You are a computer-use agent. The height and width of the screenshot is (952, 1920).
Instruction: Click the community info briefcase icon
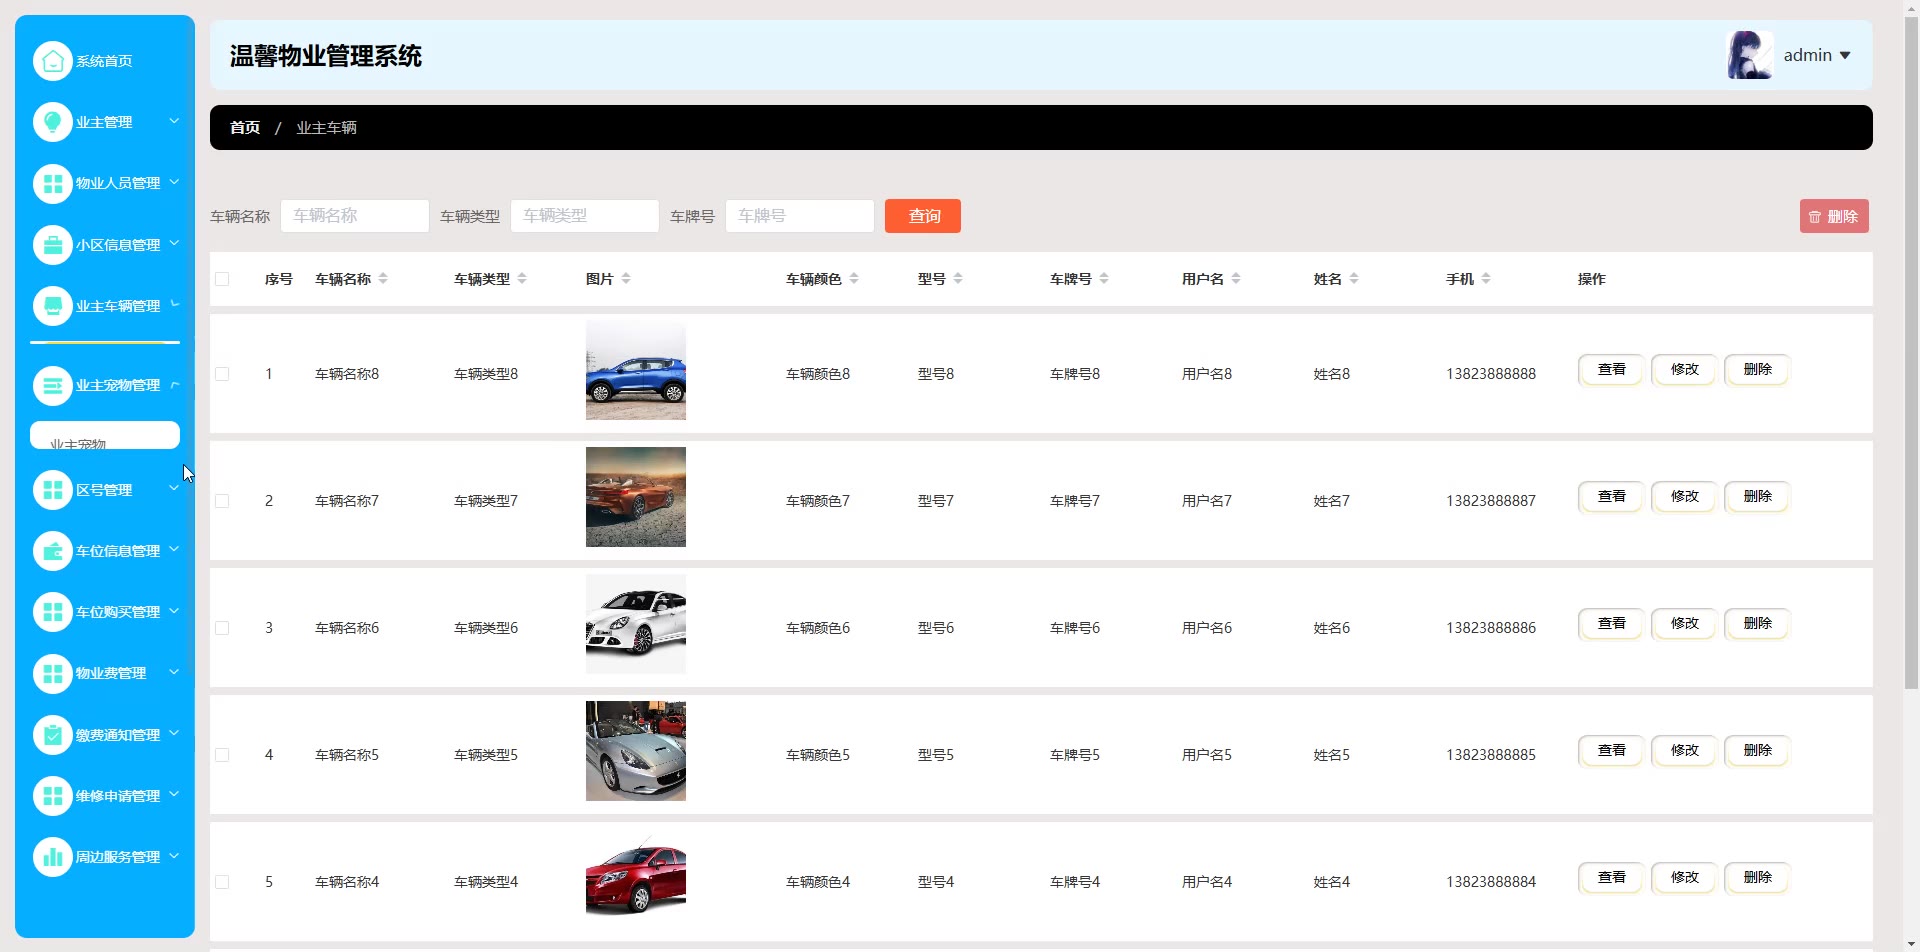[x=52, y=245]
